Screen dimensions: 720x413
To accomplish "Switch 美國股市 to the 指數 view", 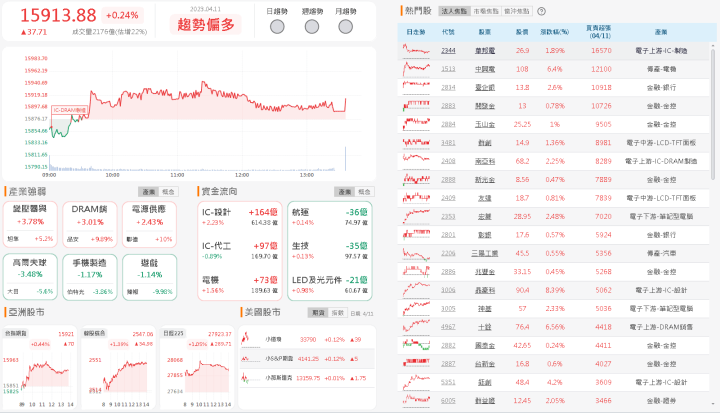I will click(338, 313).
